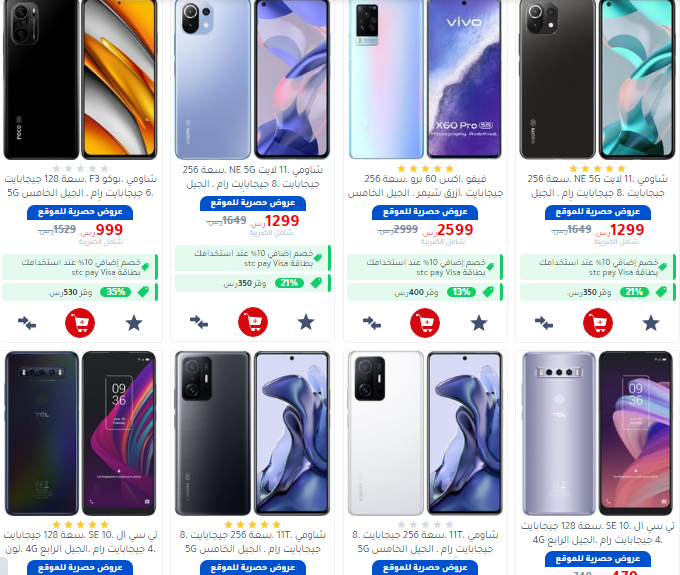The height and width of the screenshot is (575, 680).
Task: Open the white Xiaomi 11T product image
Action: pyautogui.click(x=425, y=433)
